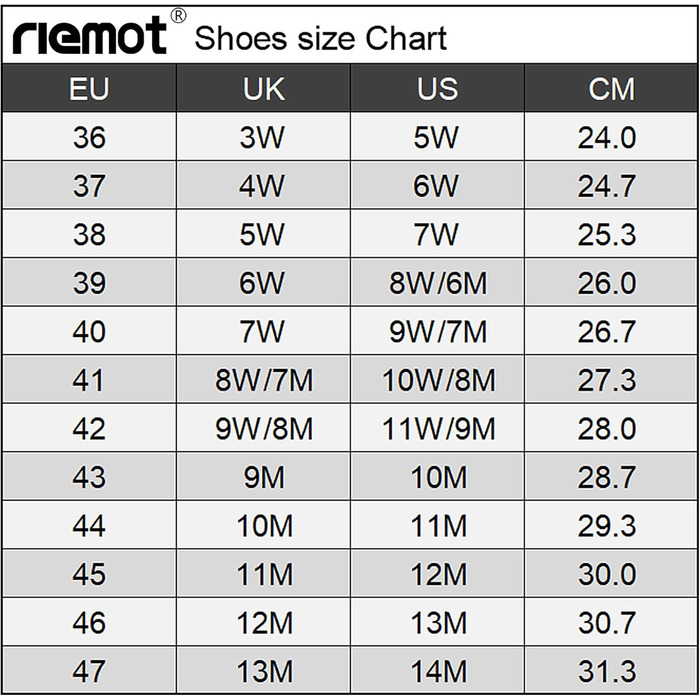Viewport: 700px width, 700px height.
Task: Select the UK 3W cell
Action: [263, 137]
